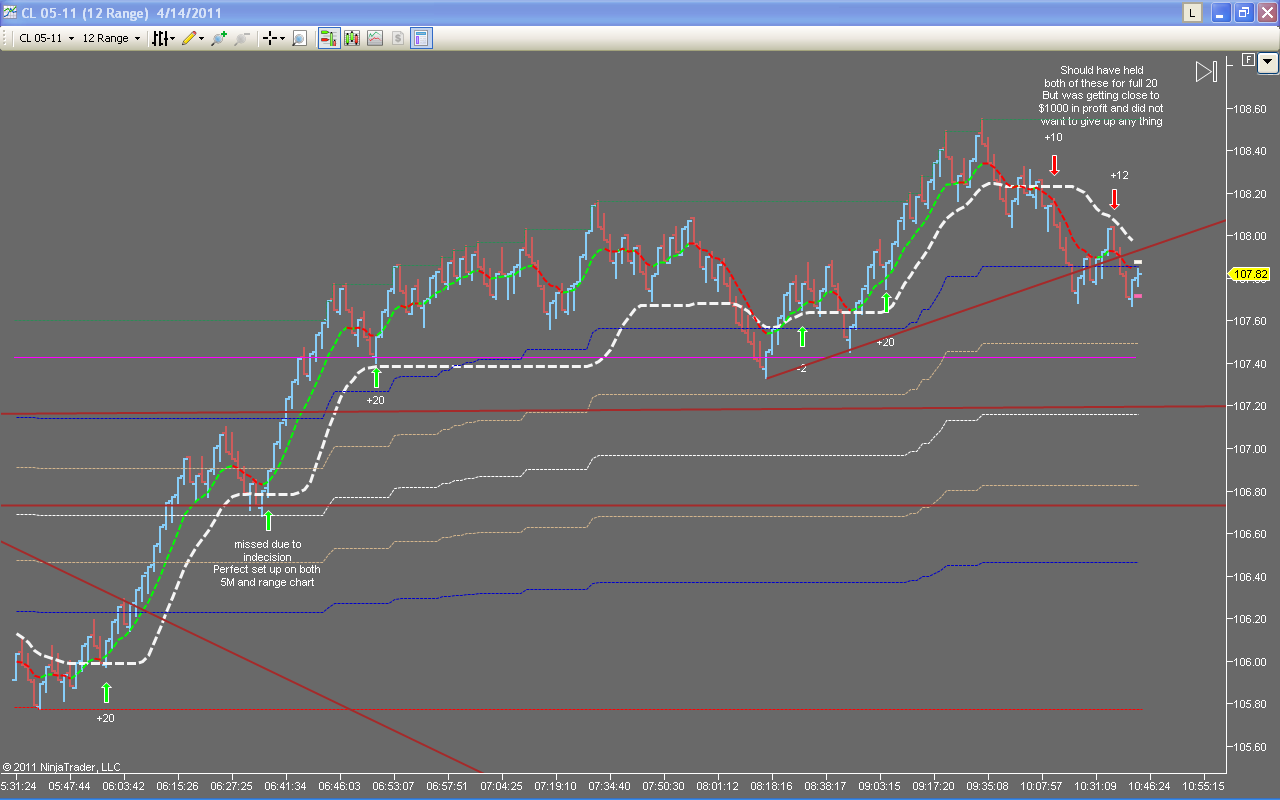Select the '+10' trade label
This screenshot has height=800, width=1280.
(x=1053, y=137)
